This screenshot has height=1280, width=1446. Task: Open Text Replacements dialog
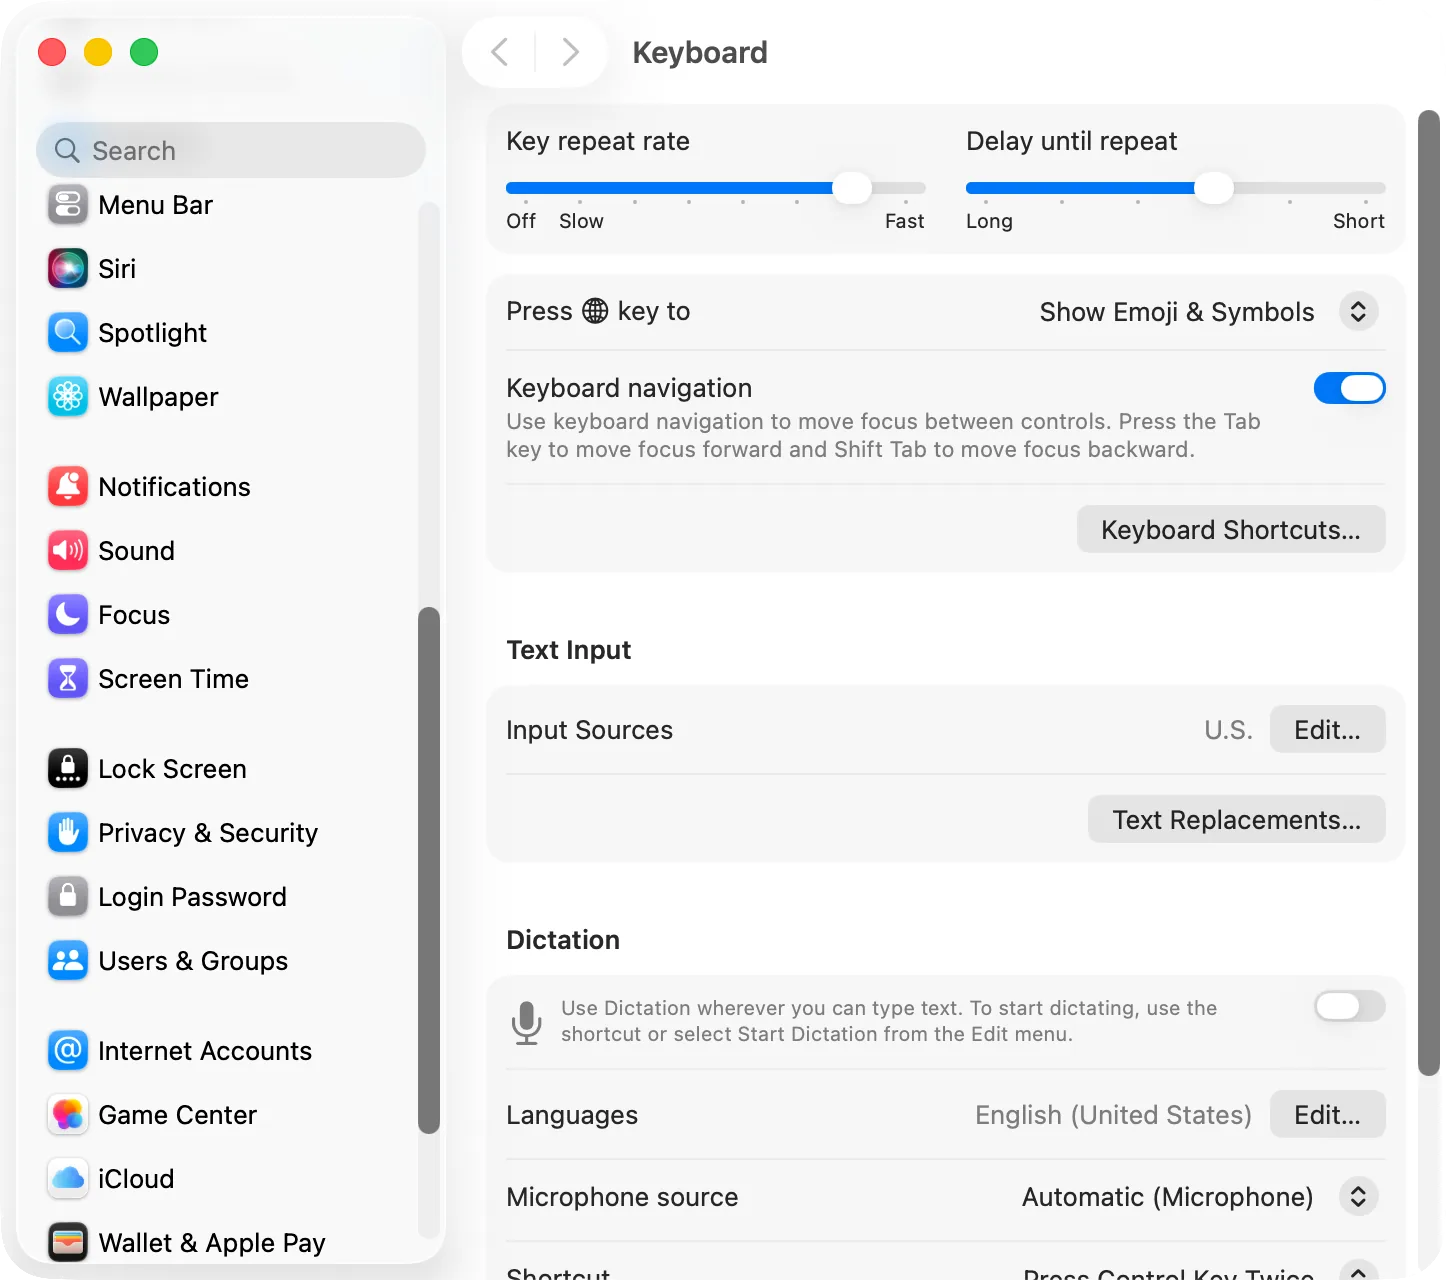click(x=1237, y=820)
